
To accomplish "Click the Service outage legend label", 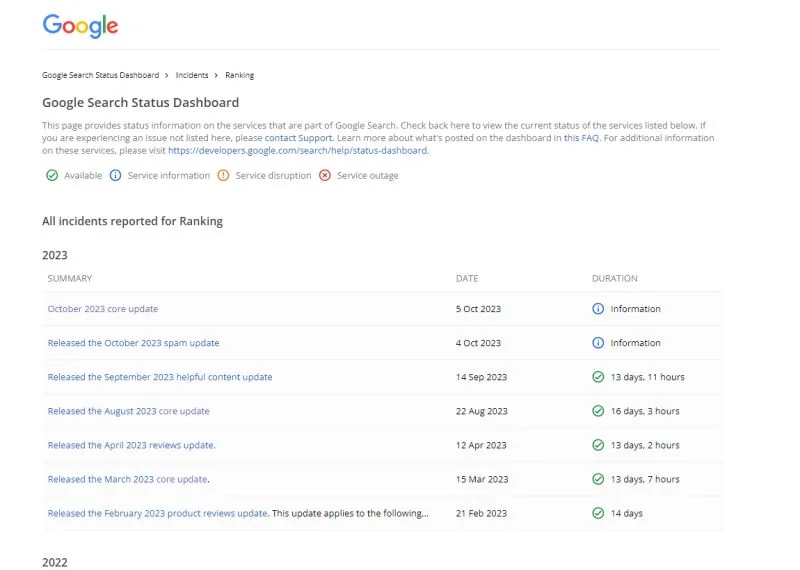I will tap(367, 176).
